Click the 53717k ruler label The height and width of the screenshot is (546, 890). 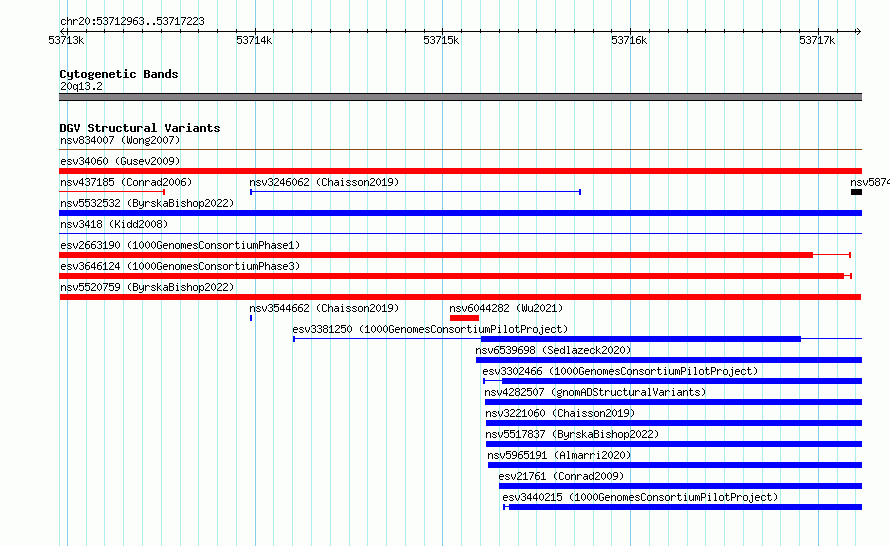point(817,40)
